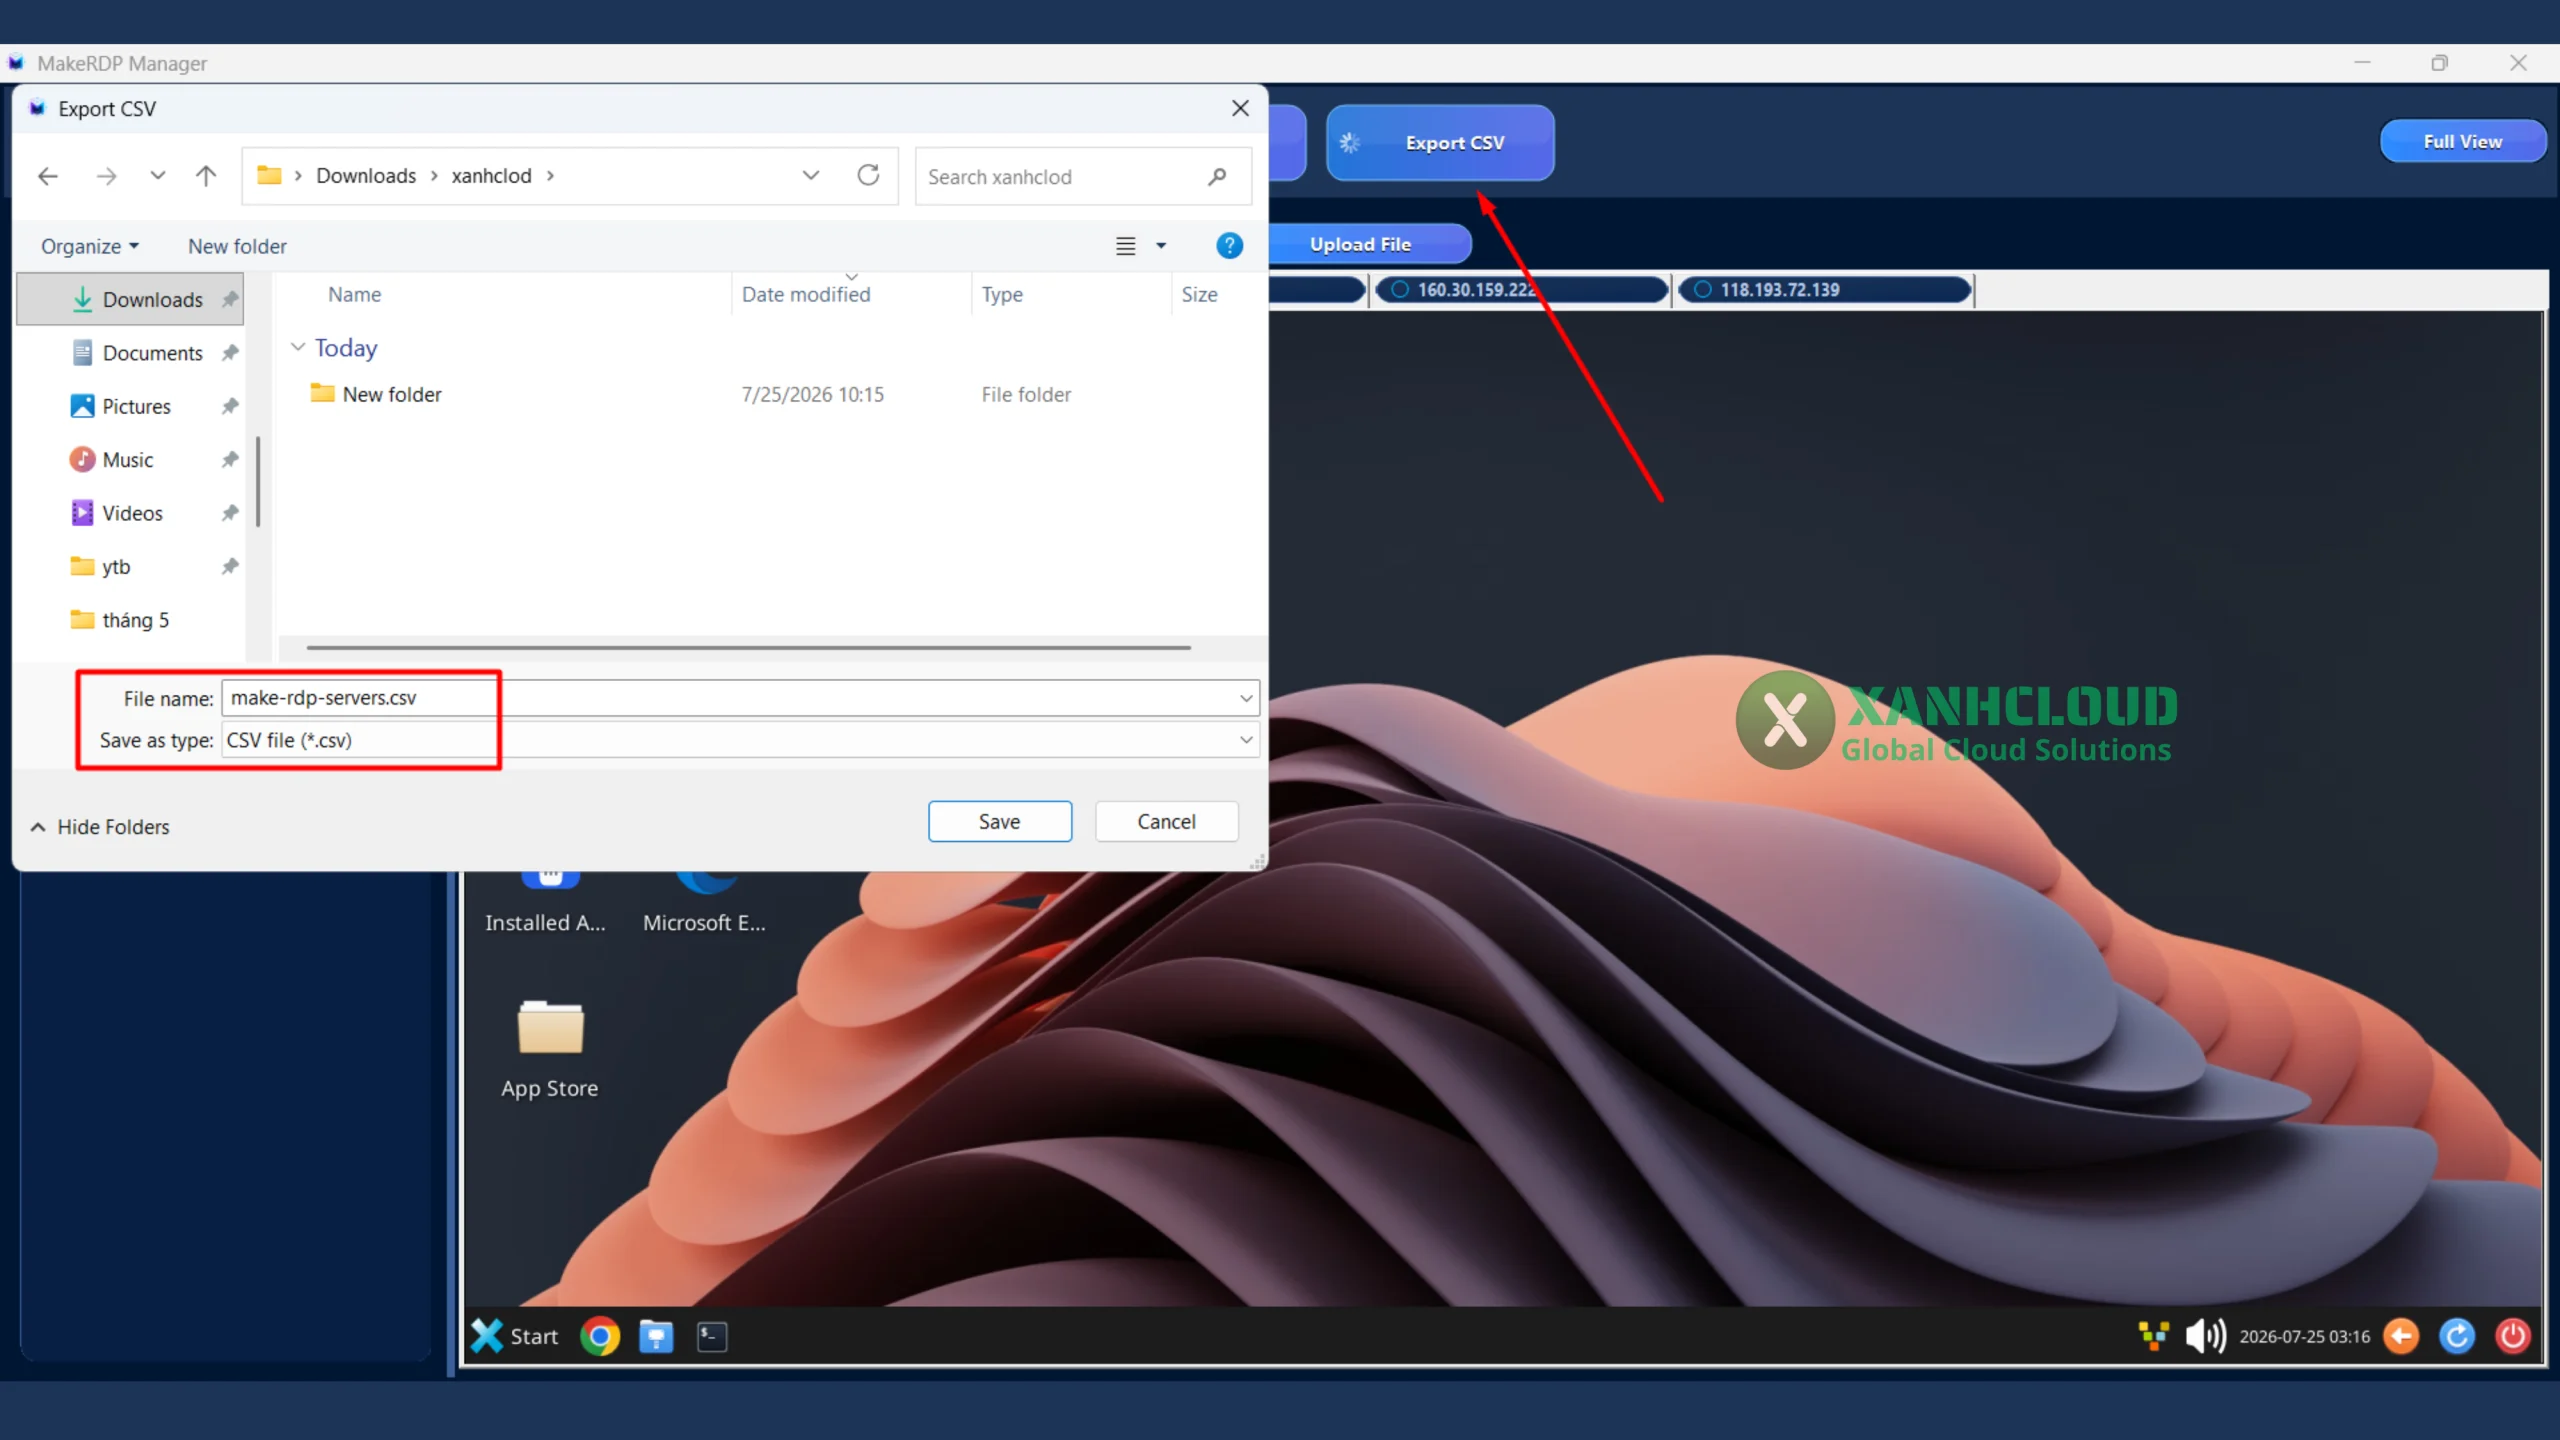Click xanhclod in the address breadcrumb
Viewport: 2560px width, 1440px height.
(x=491, y=176)
